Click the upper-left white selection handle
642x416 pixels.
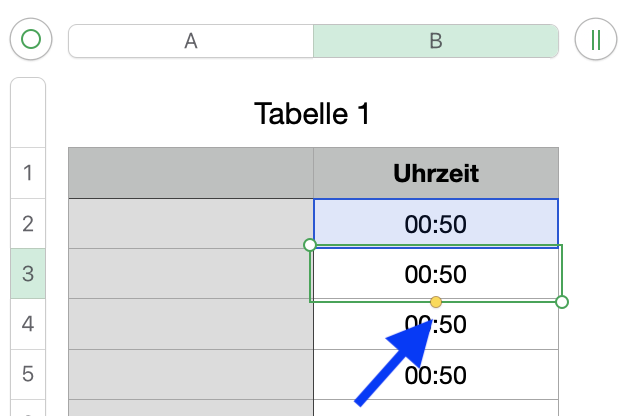[x=309, y=245]
